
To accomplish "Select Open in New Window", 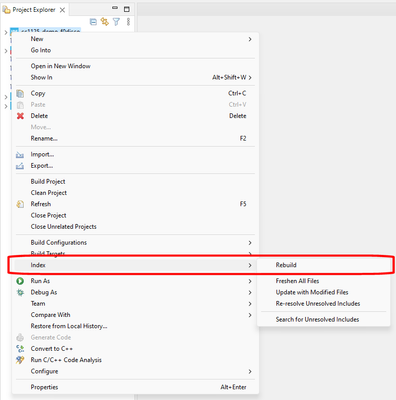I will click(x=61, y=66).
